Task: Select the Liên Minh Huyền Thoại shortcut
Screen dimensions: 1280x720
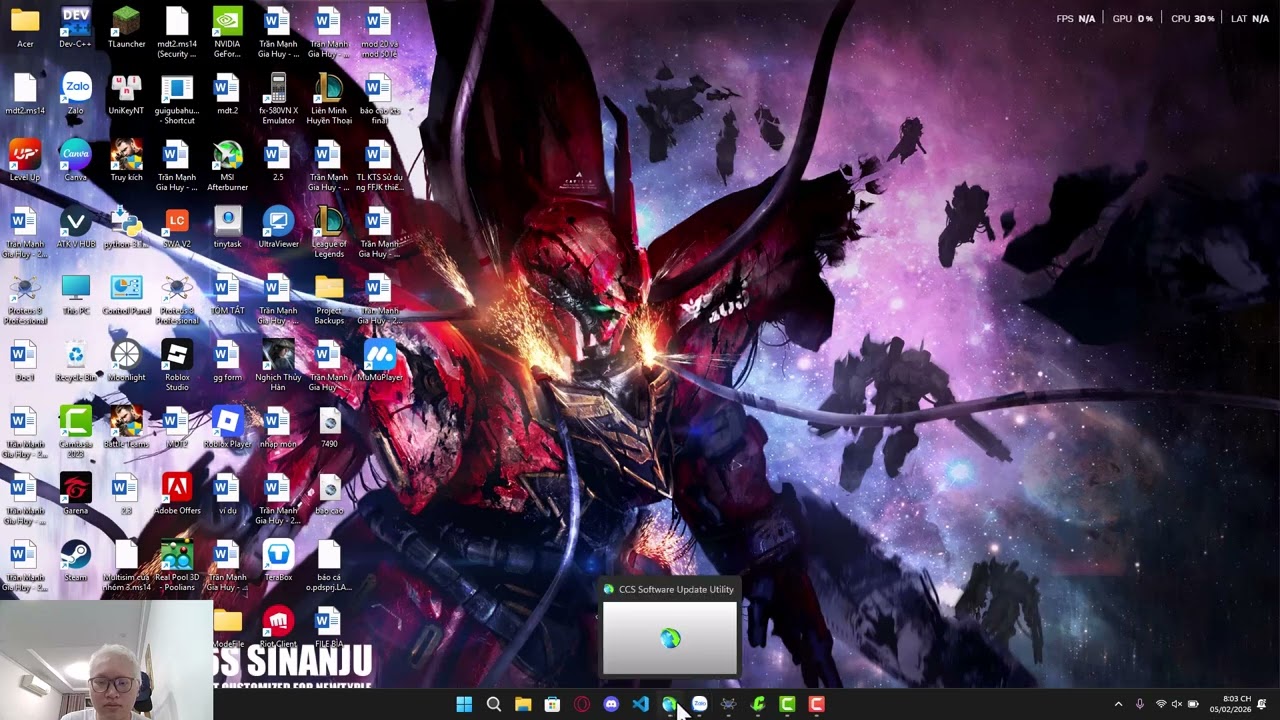Action: click(329, 99)
